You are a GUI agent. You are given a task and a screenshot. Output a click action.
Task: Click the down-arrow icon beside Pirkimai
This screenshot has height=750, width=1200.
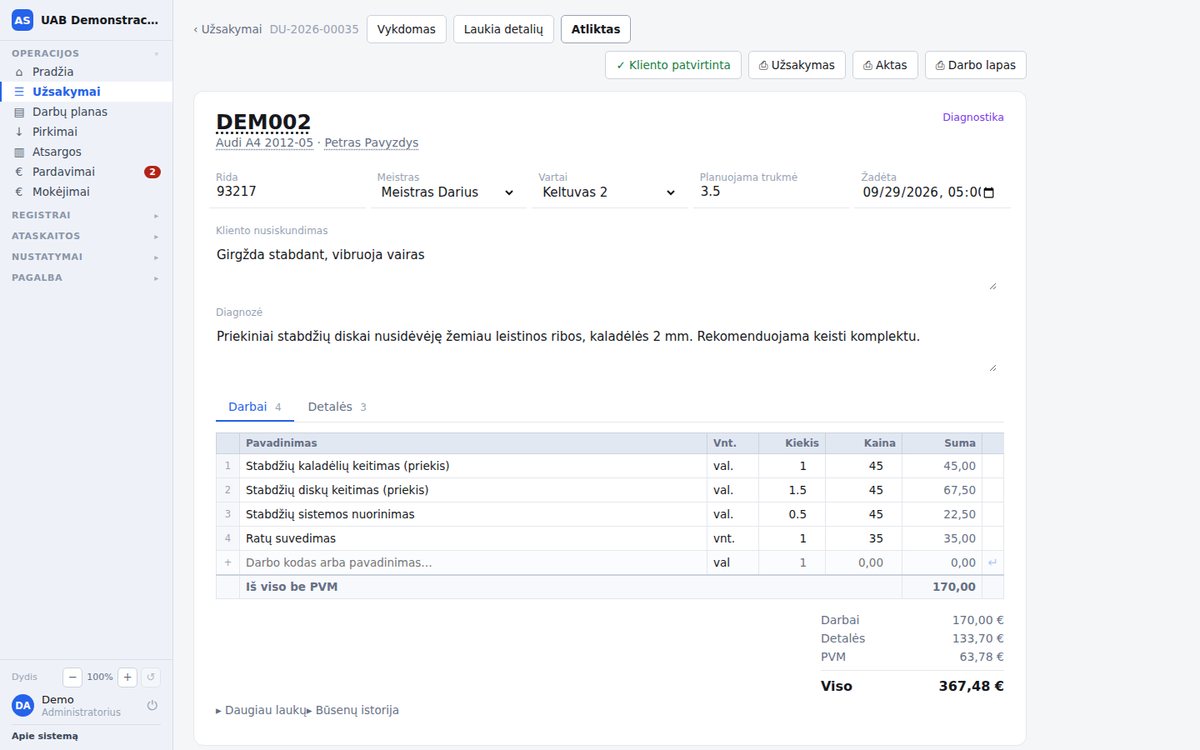(19, 132)
